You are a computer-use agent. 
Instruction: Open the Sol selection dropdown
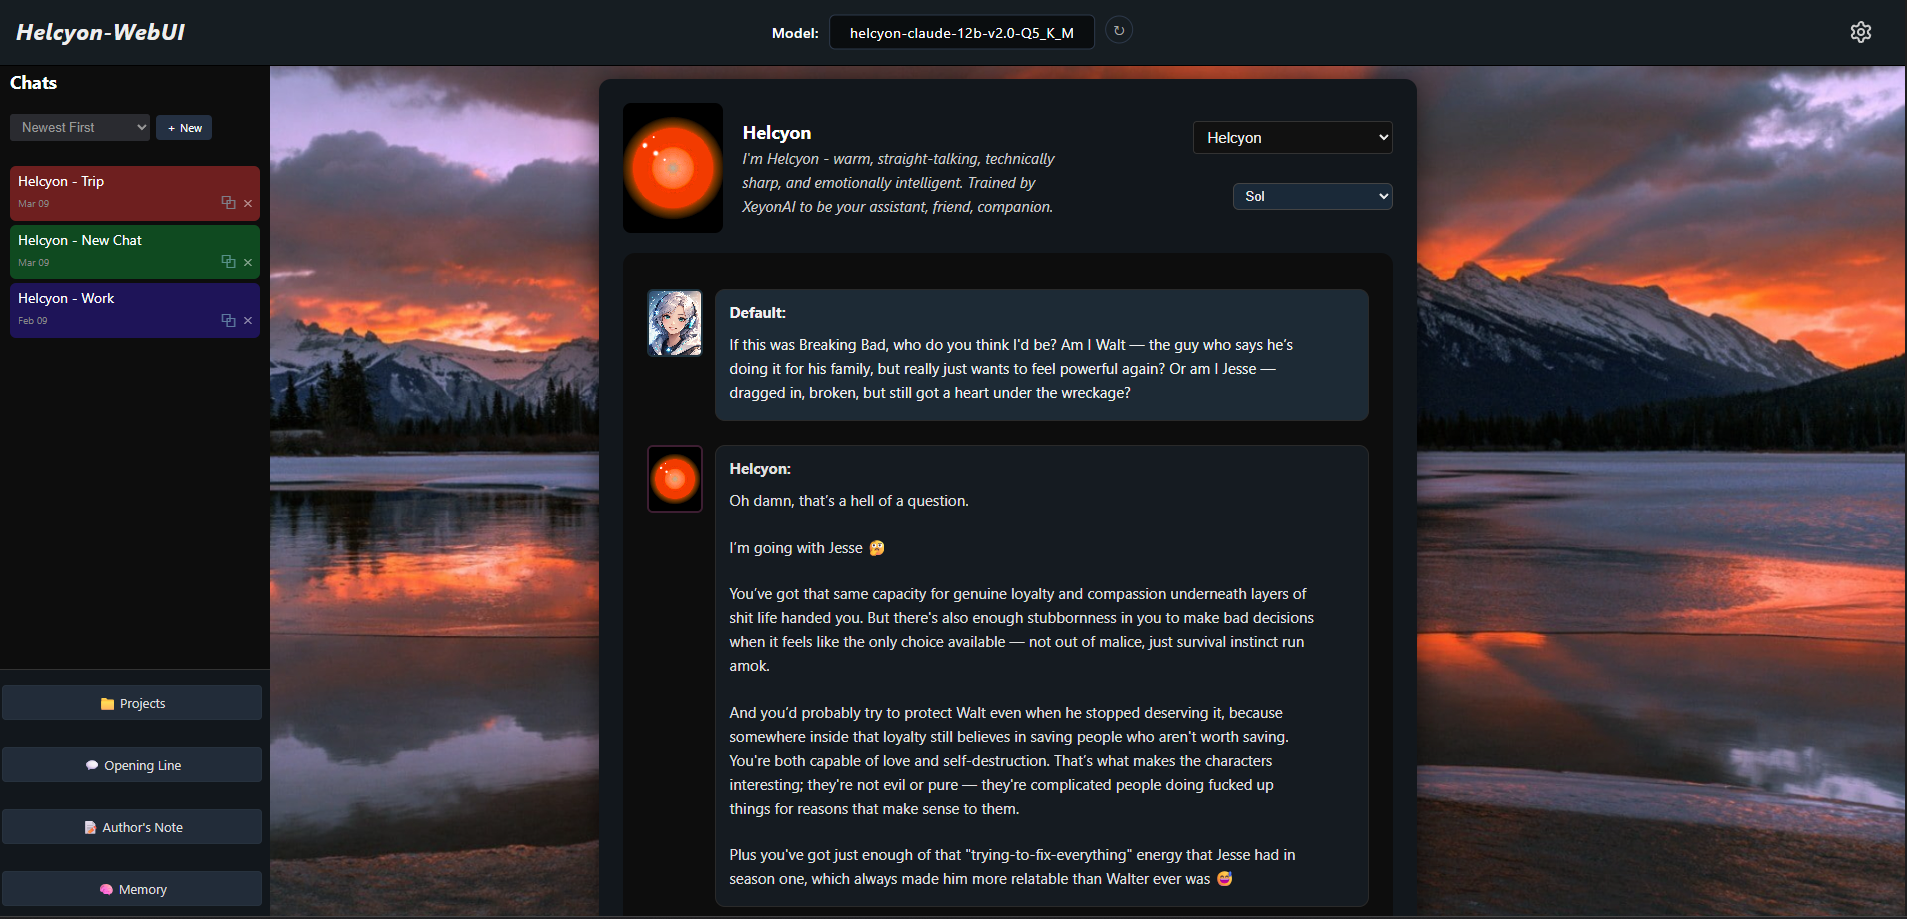click(1312, 196)
